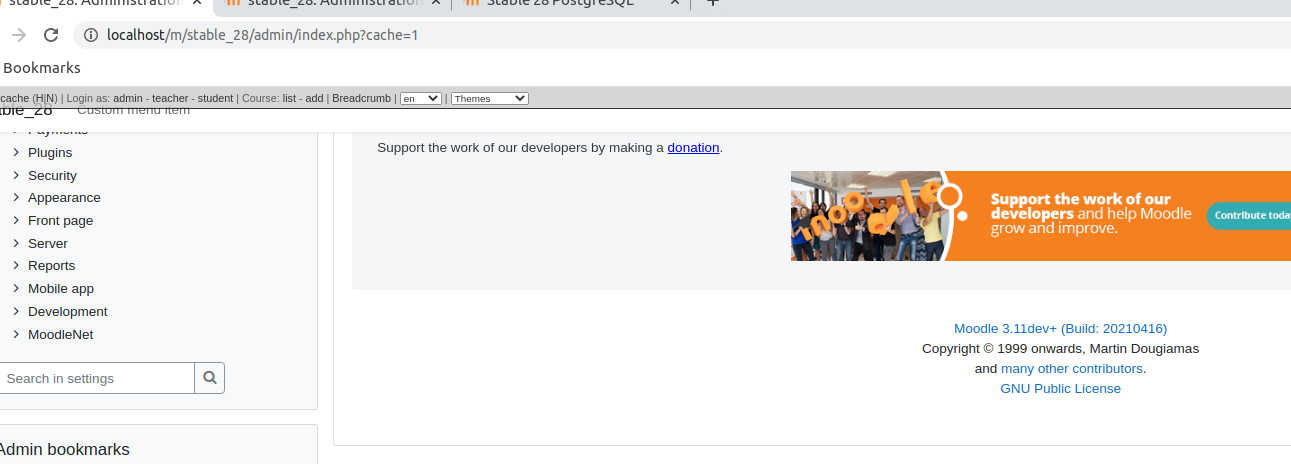Expand the Server section chevron
The width and height of the screenshot is (1291, 464).
17,243
